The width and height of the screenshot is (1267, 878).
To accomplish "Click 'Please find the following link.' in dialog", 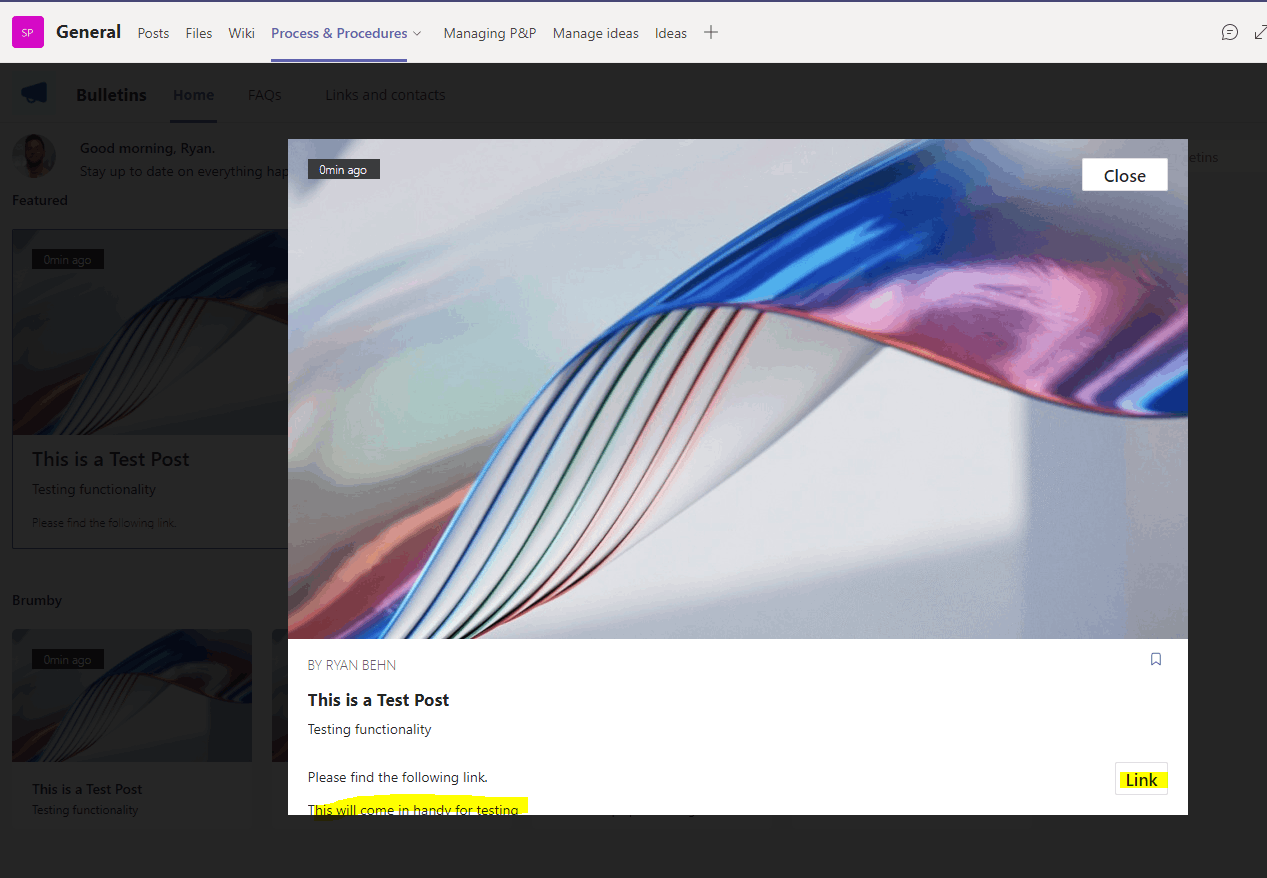I will (398, 777).
